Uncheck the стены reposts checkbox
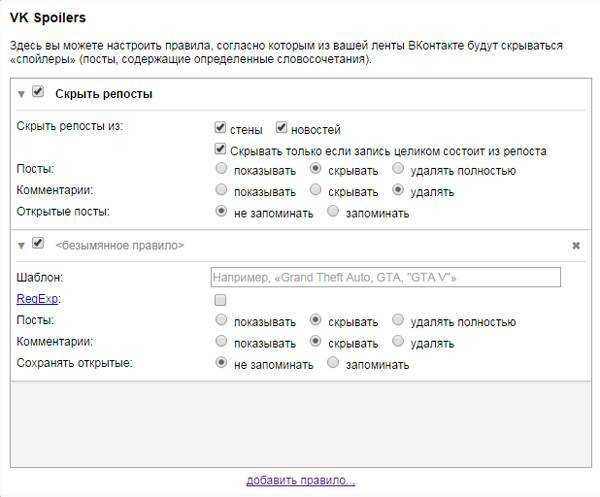 coord(220,127)
